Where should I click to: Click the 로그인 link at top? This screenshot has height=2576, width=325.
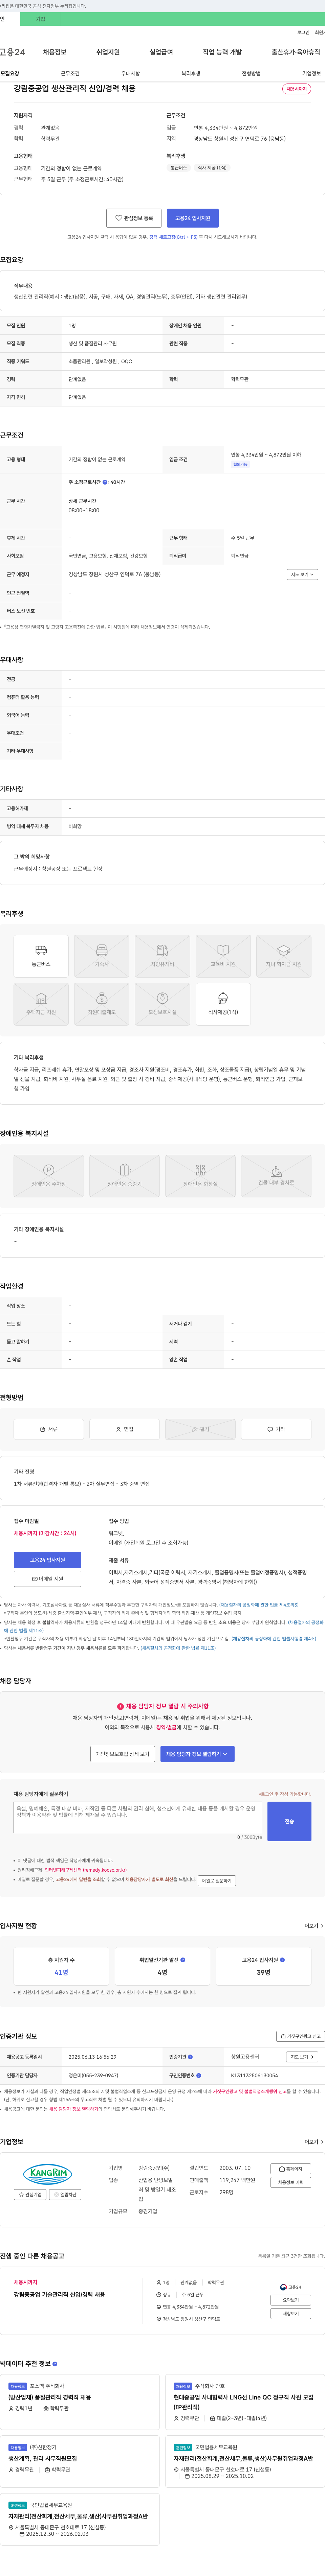click(x=303, y=32)
